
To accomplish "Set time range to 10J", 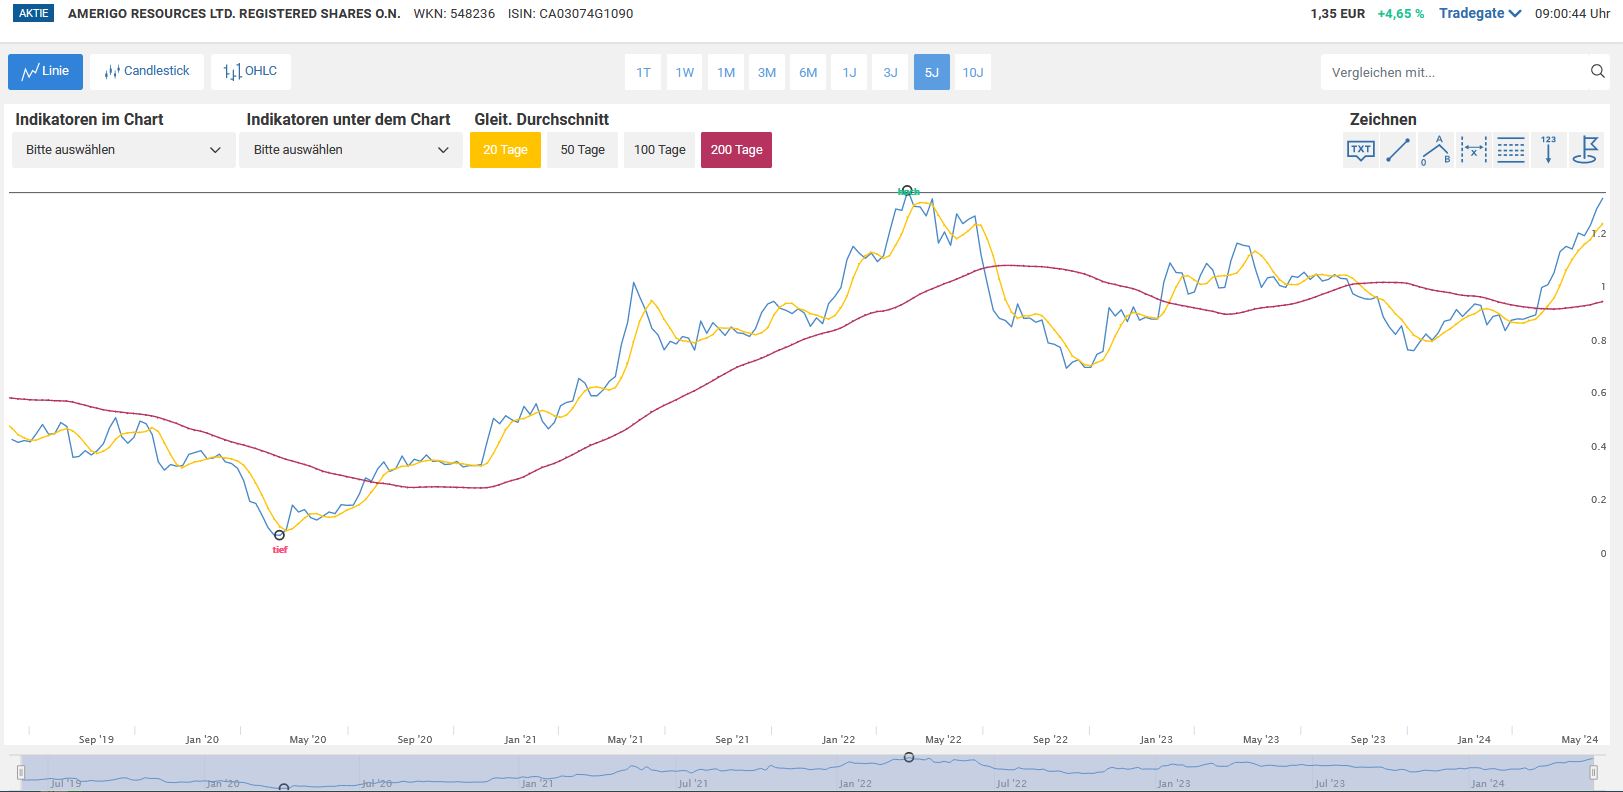I will pos(972,72).
